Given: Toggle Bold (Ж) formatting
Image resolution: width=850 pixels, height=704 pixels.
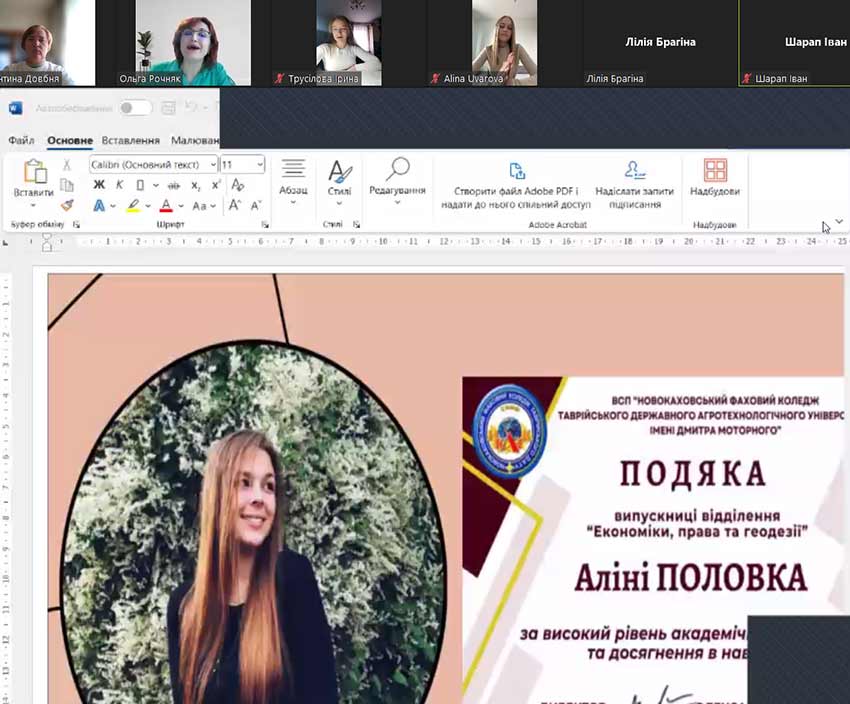Looking at the screenshot, I should point(98,185).
